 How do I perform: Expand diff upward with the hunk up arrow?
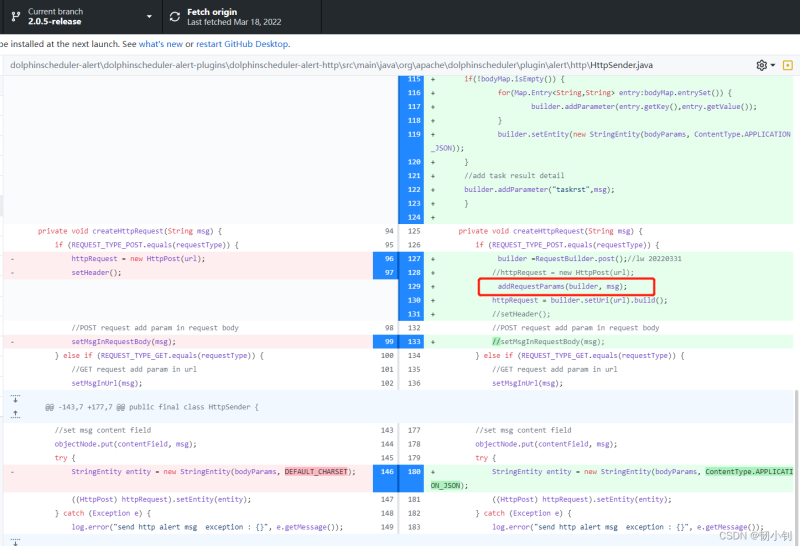pos(15,414)
